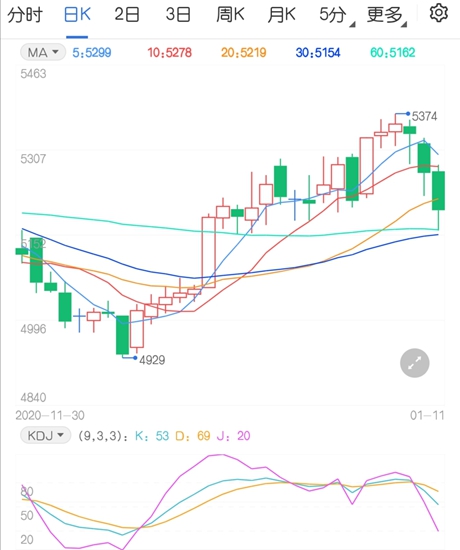
Task: Switch to 2日 chart view
Action: pyautogui.click(x=127, y=15)
